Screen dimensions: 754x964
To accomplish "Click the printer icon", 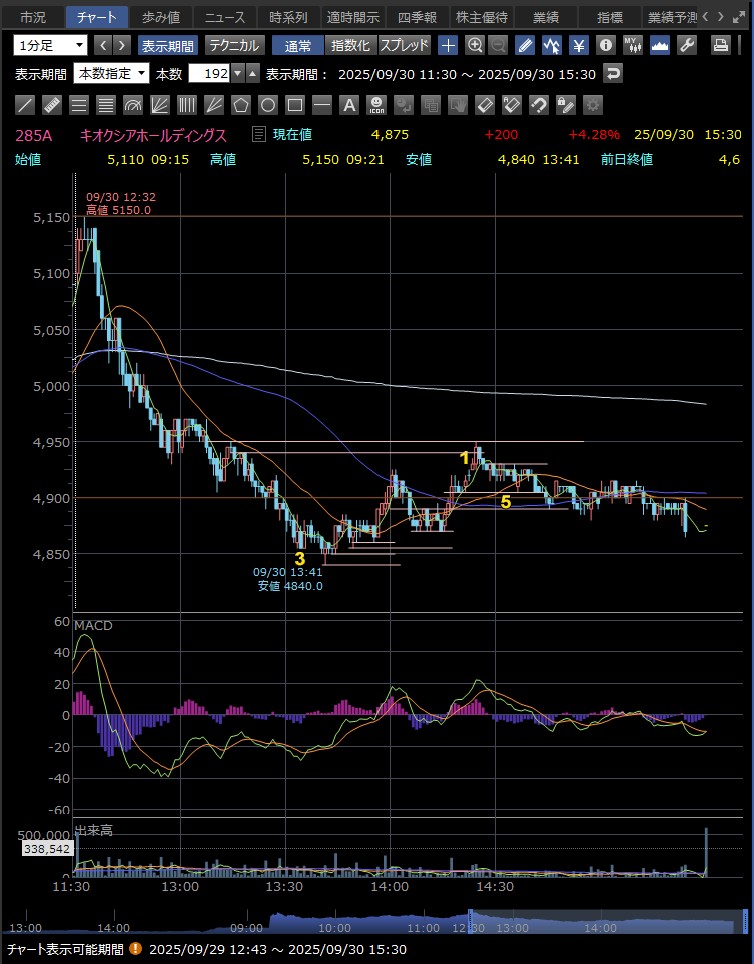I will (x=720, y=45).
